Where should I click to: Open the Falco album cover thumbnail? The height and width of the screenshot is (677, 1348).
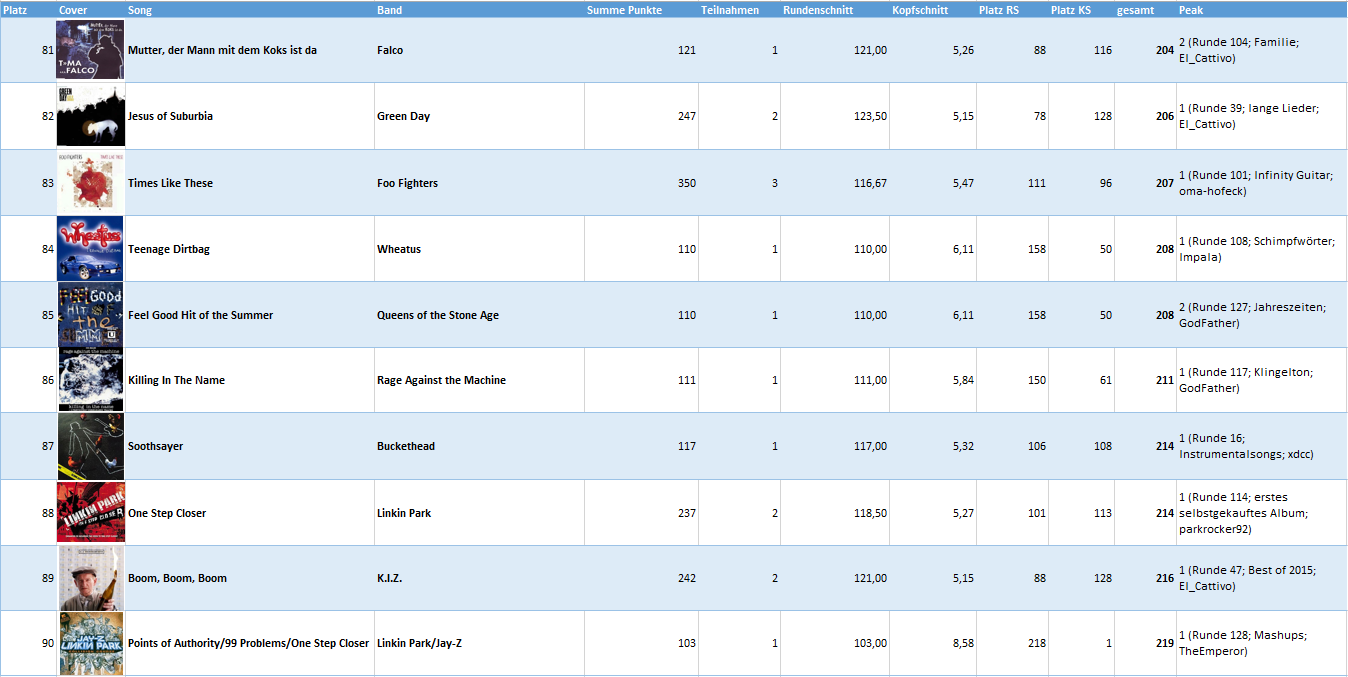tap(90, 50)
